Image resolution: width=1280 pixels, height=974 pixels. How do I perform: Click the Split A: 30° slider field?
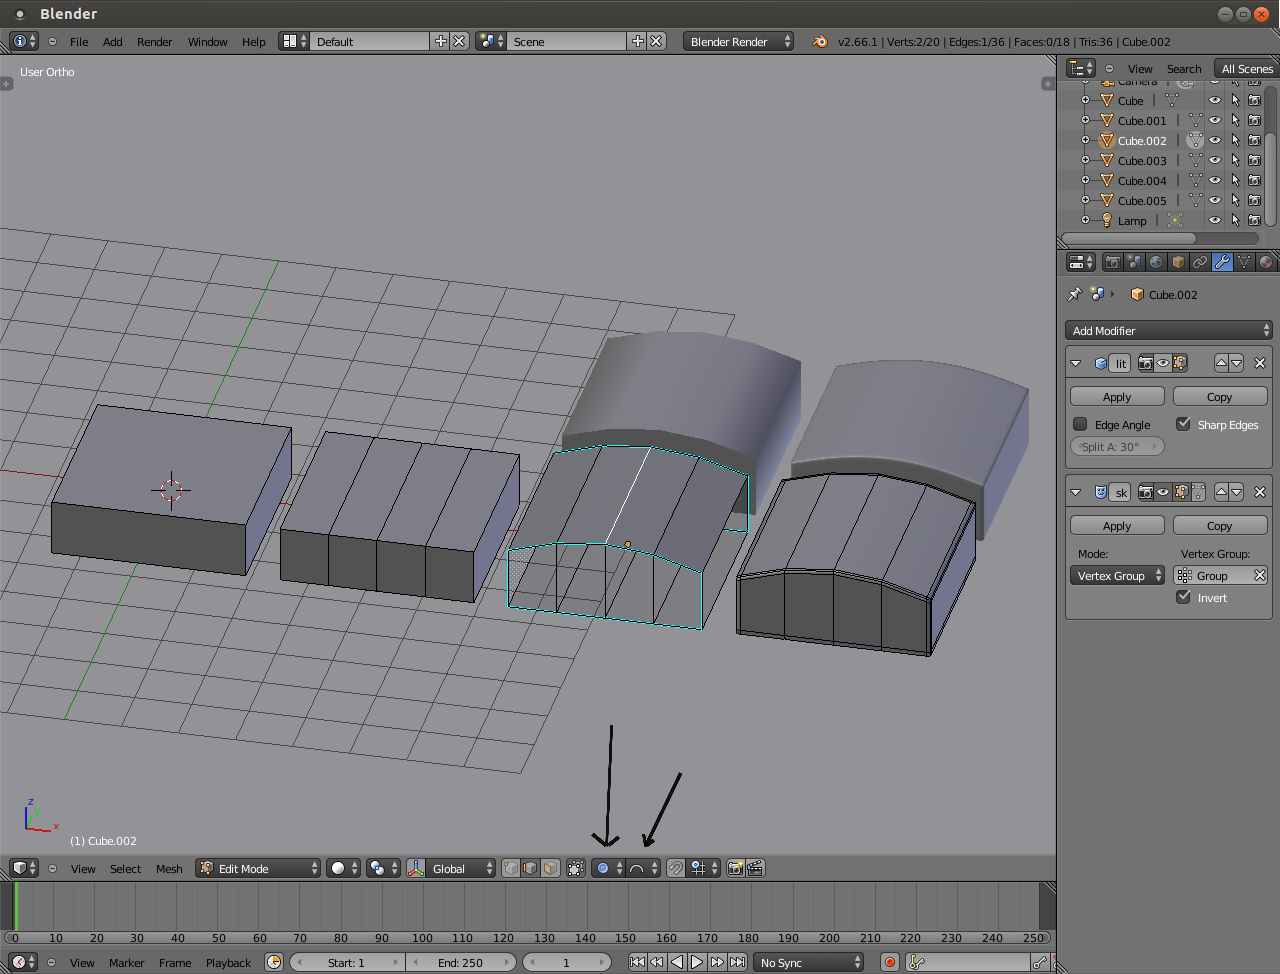pyautogui.click(x=1117, y=446)
